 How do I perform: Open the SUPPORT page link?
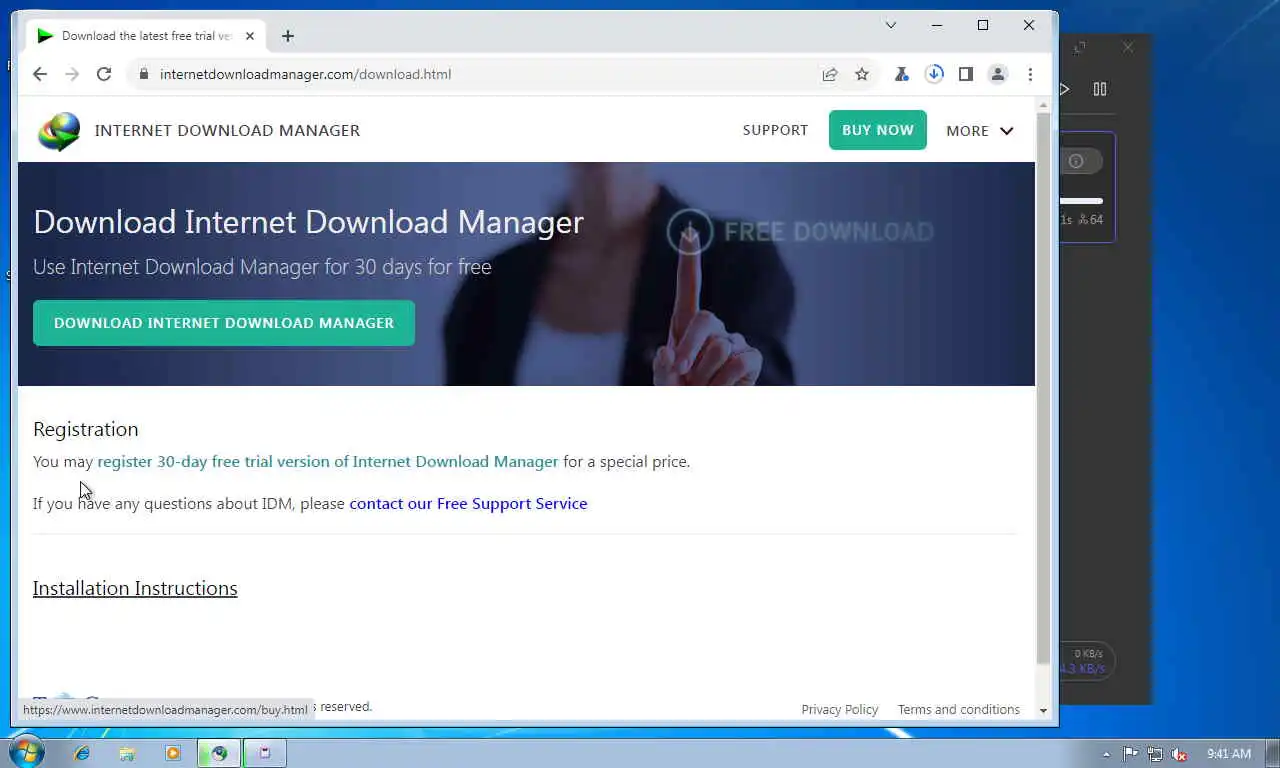click(x=775, y=130)
